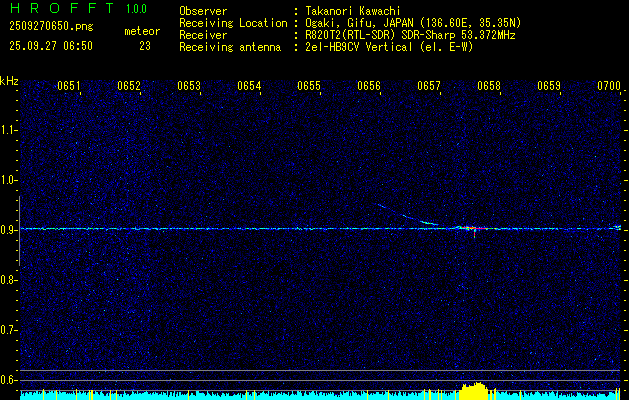Viewport: 629px width, 400px height.
Task: Click the 0659 time marker
Action: tap(549, 86)
